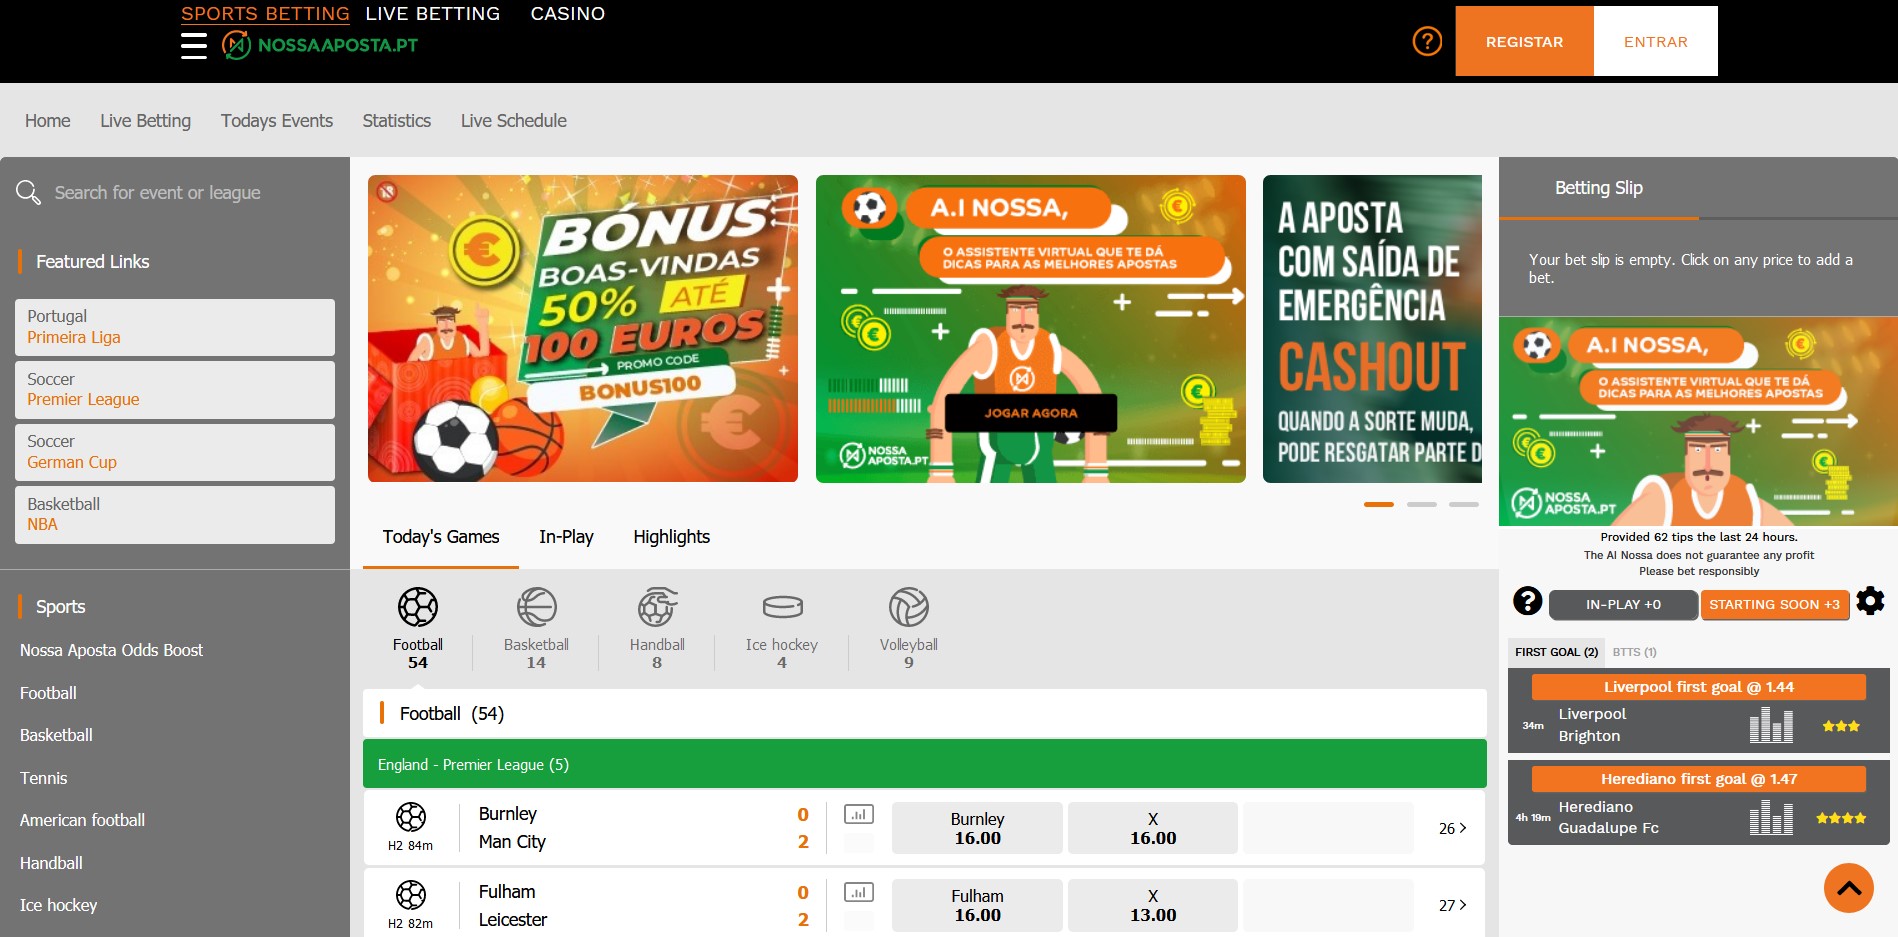1898x937 pixels.
Task: Bet on Burnley at 16.00
Action: pos(977,828)
